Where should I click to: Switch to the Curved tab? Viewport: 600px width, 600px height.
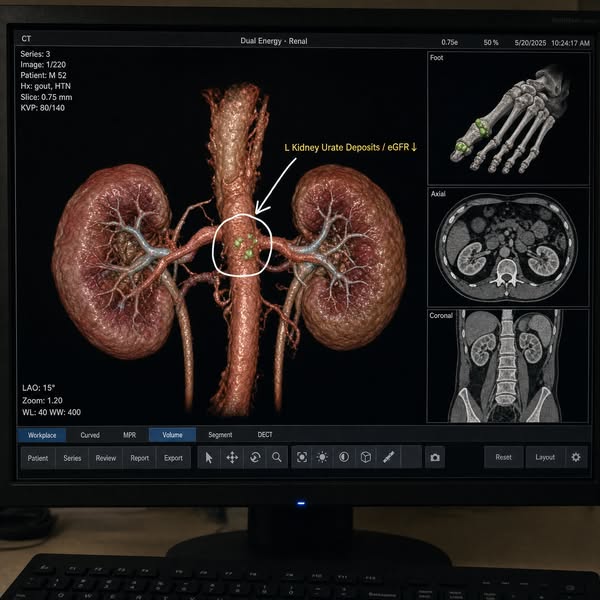[x=90, y=435]
